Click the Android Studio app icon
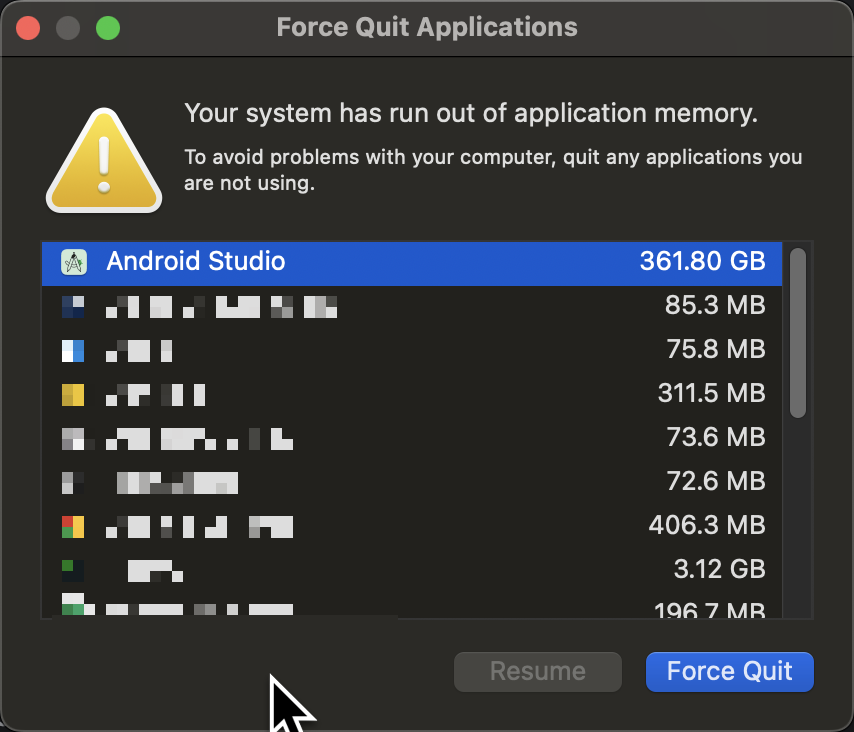 pos(74,262)
